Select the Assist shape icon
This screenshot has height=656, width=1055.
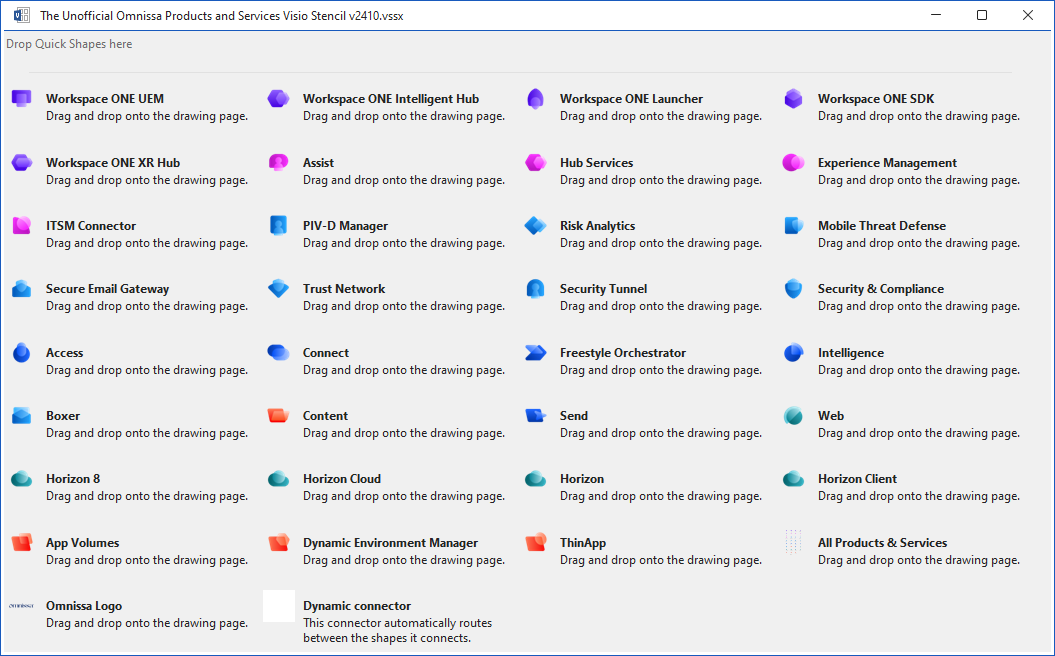pyautogui.click(x=279, y=162)
